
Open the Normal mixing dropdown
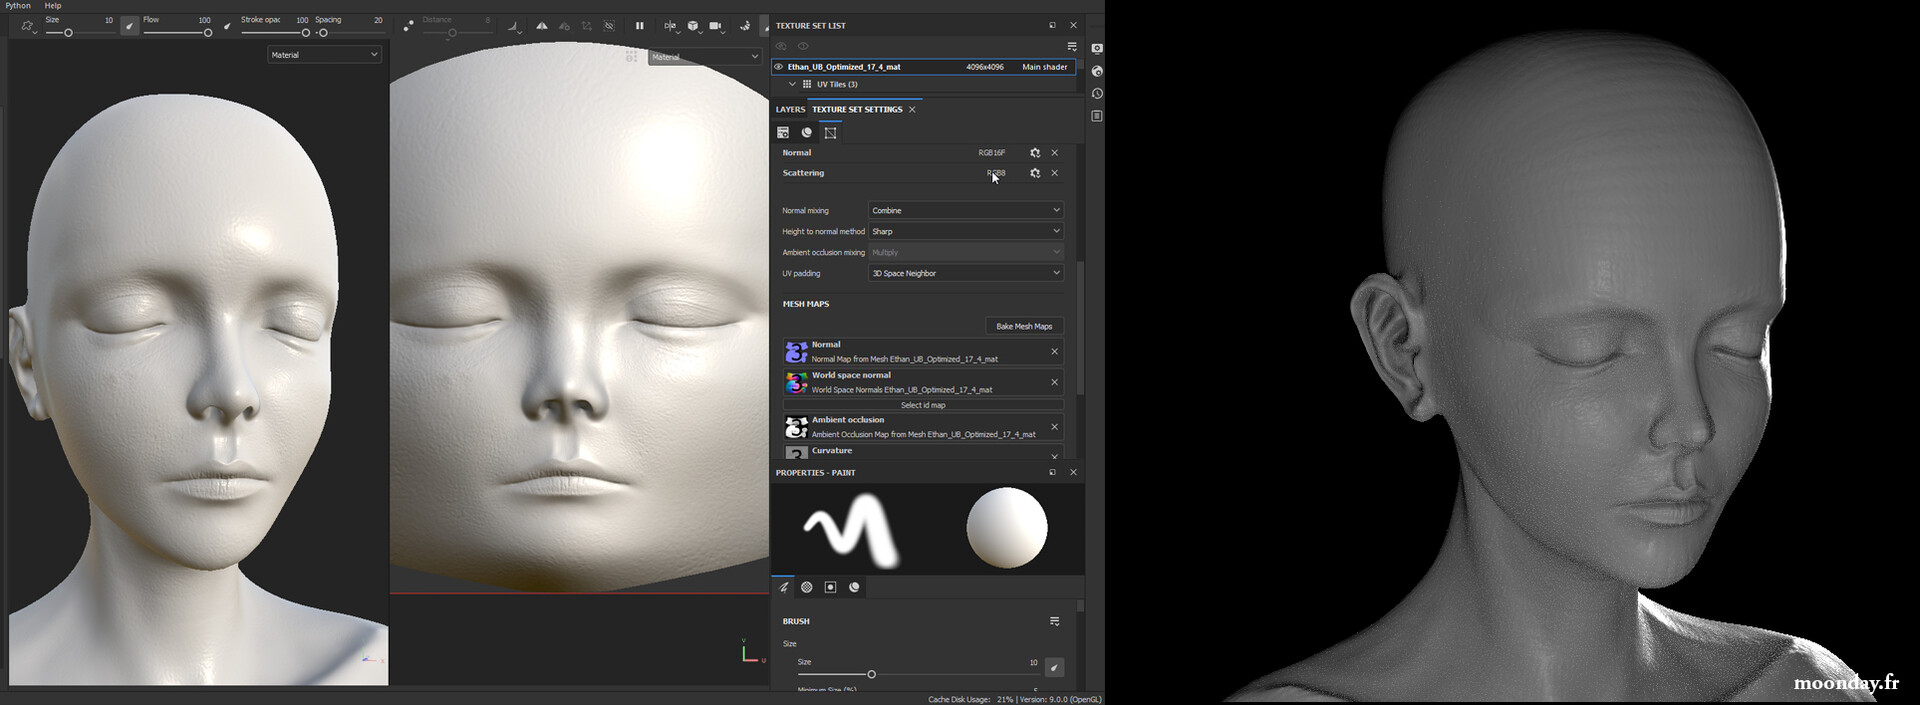coord(965,211)
